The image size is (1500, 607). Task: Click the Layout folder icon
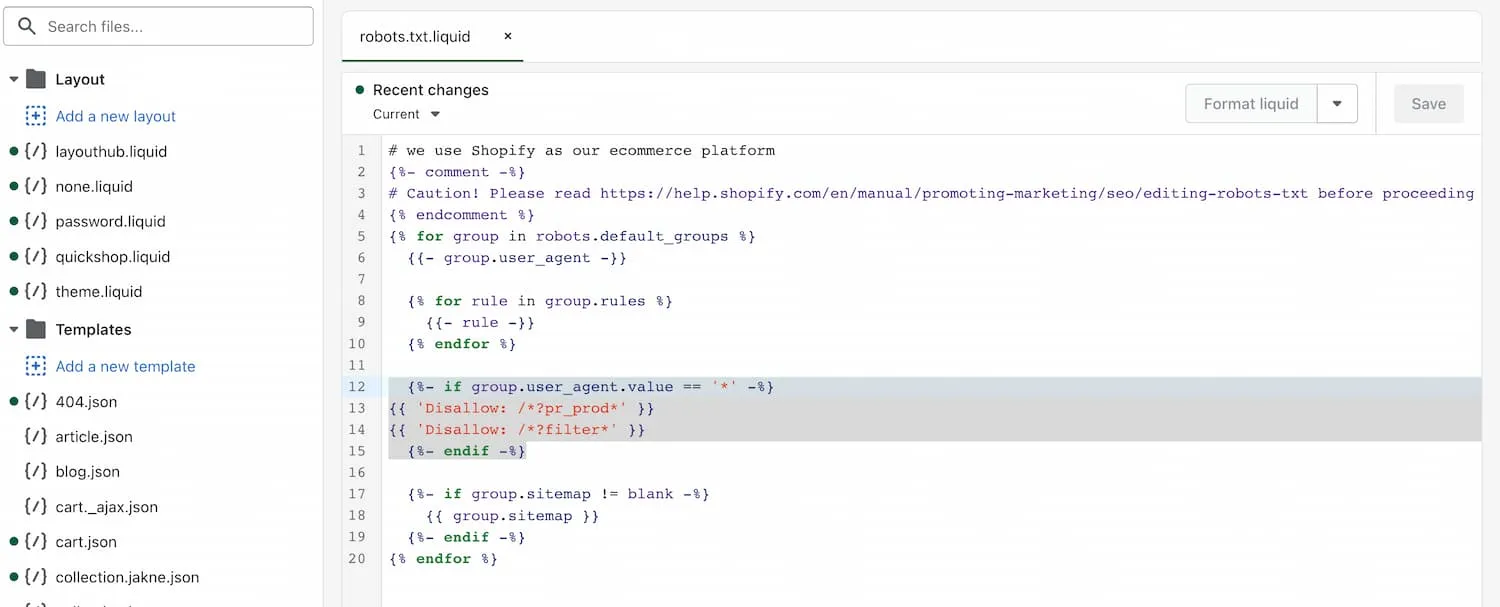coord(36,79)
